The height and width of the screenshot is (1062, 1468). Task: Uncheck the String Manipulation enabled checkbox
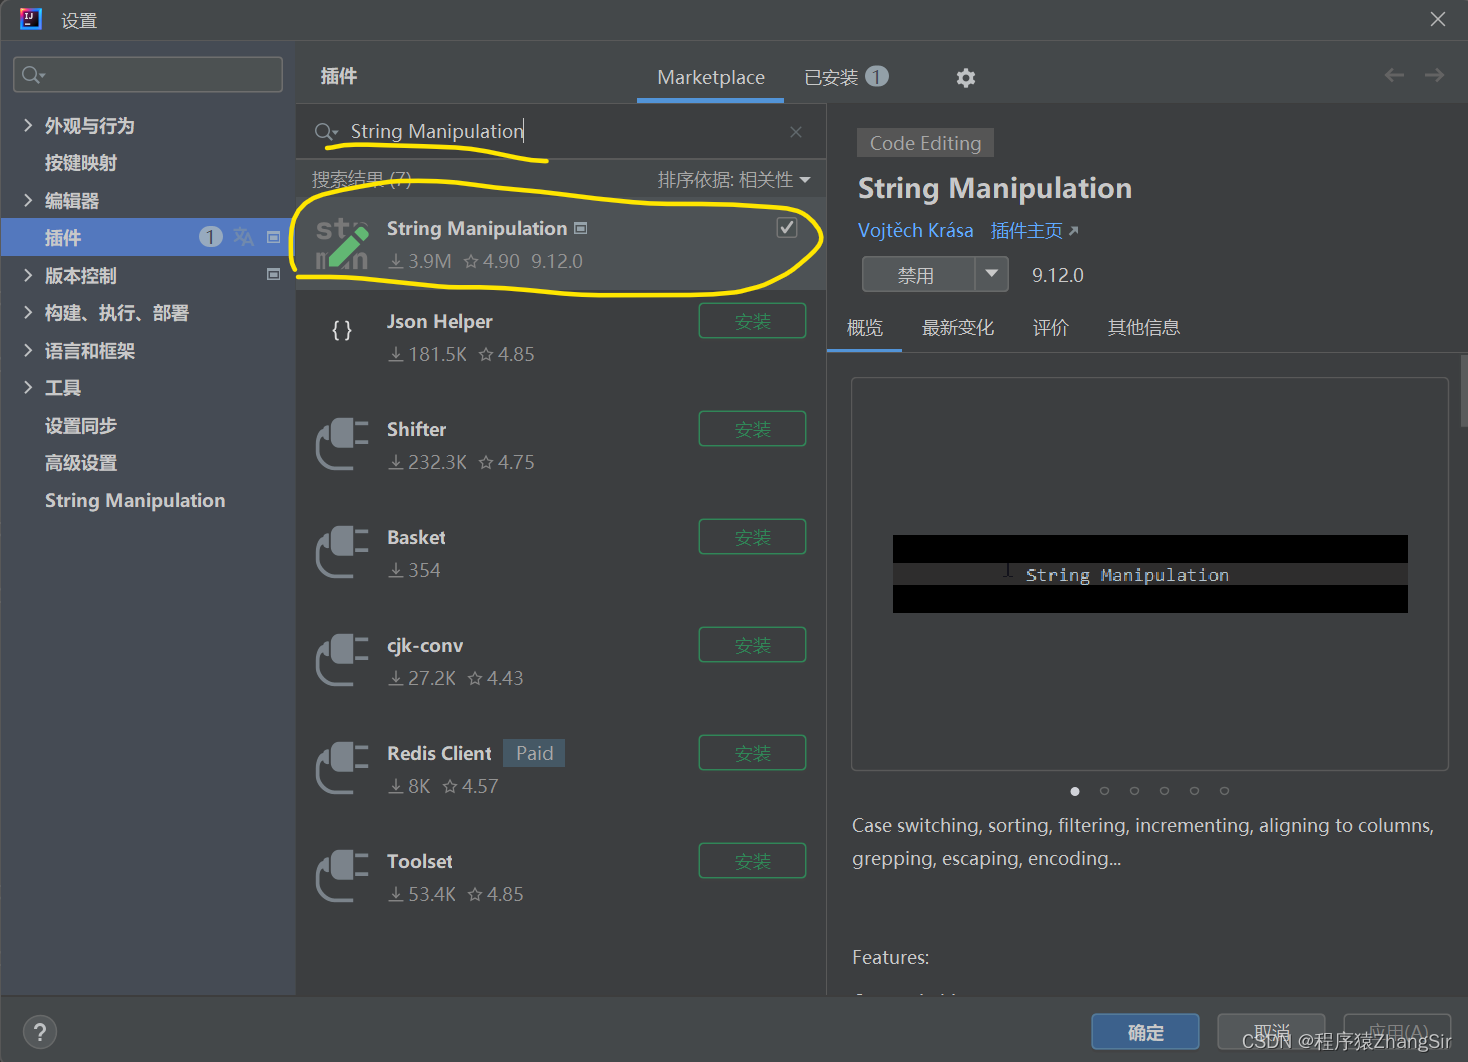click(787, 228)
